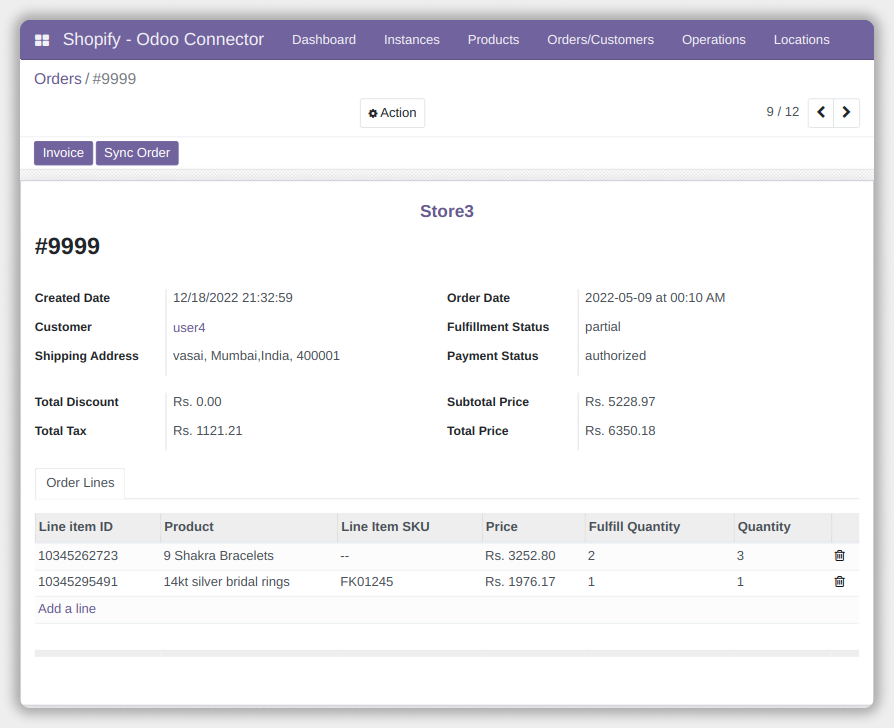Click product 14kt silver bridal rings
The width and height of the screenshot is (894, 728).
[x=226, y=582]
